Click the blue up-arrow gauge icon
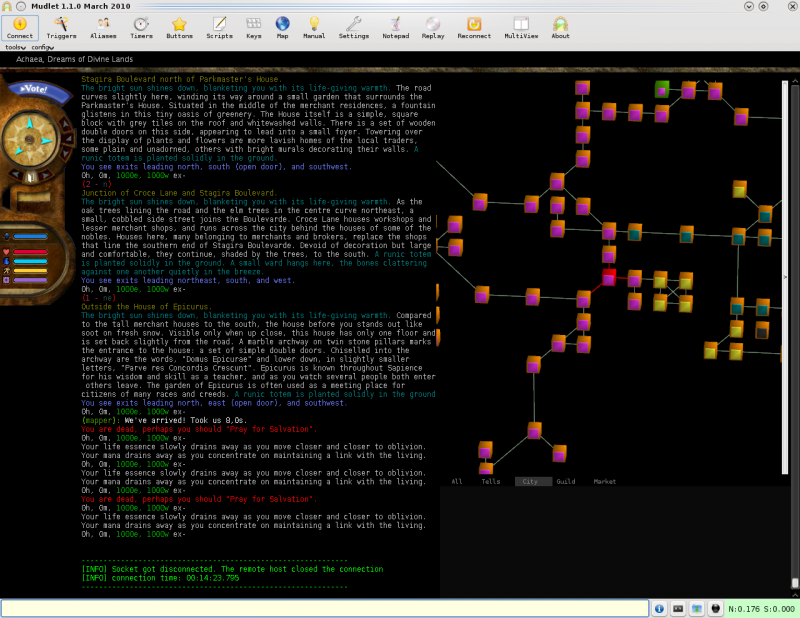This screenshot has width=800, height=618. click(7, 237)
